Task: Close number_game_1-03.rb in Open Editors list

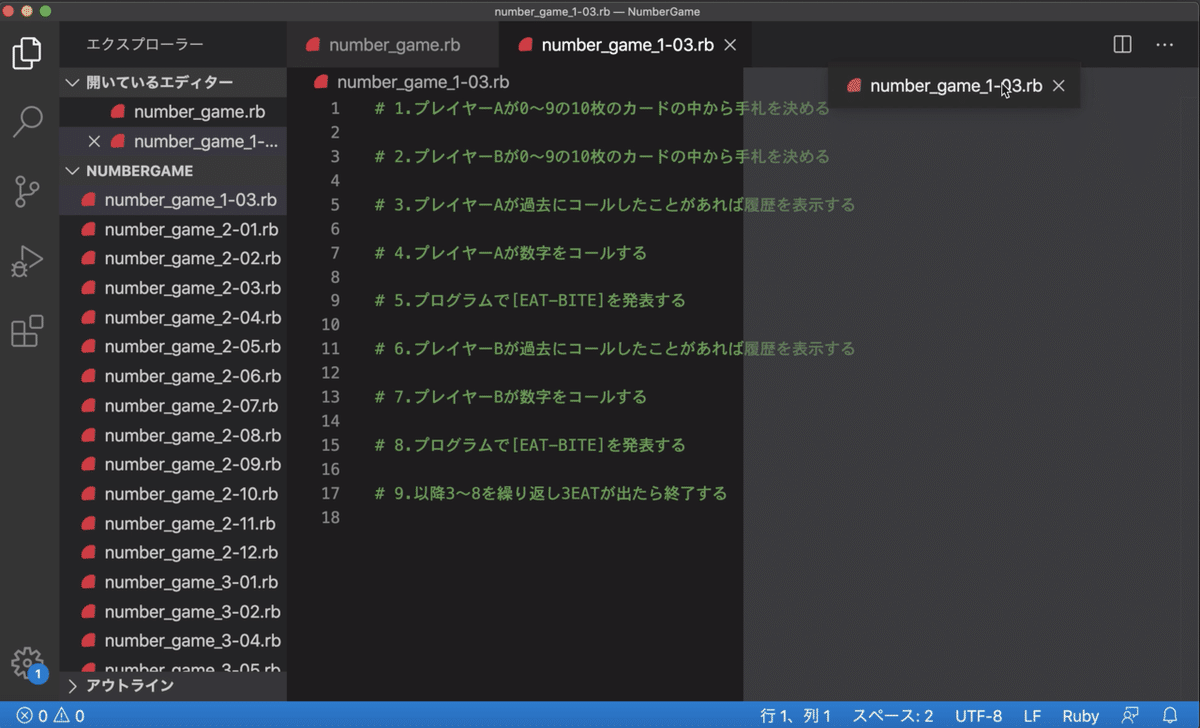Action: pos(95,141)
